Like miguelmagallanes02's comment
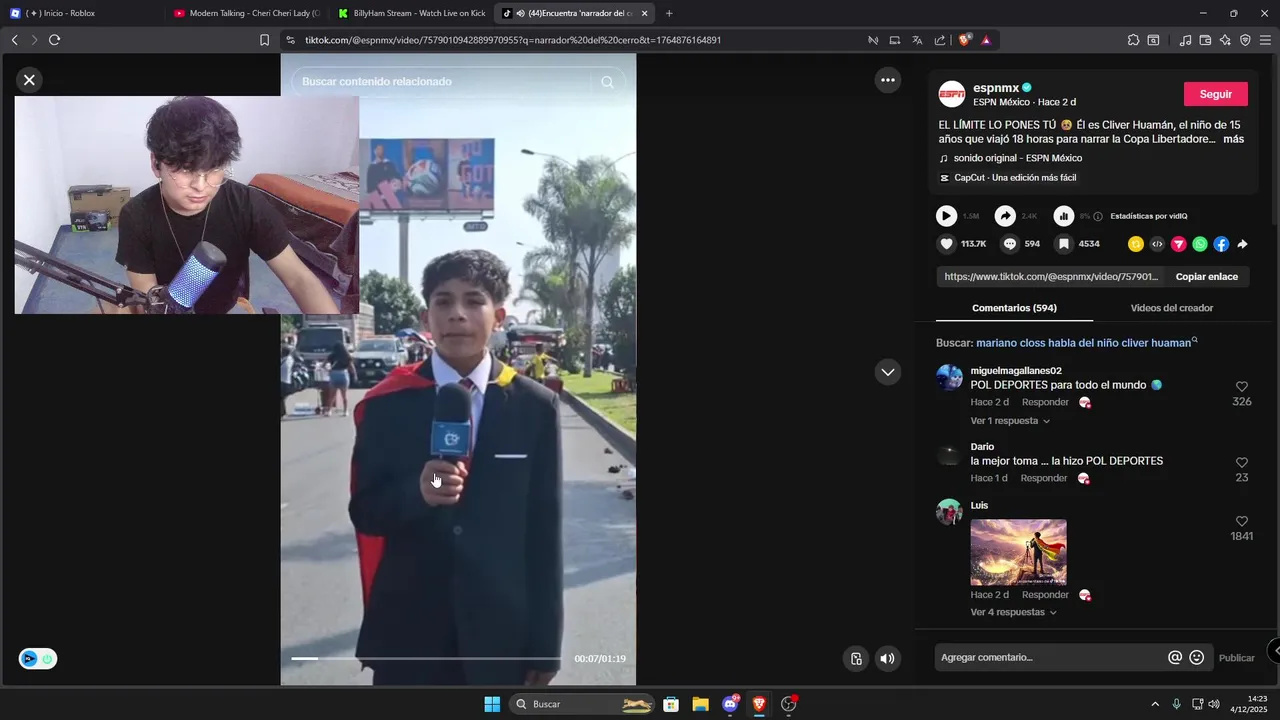The image size is (1280, 720). (1242, 387)
